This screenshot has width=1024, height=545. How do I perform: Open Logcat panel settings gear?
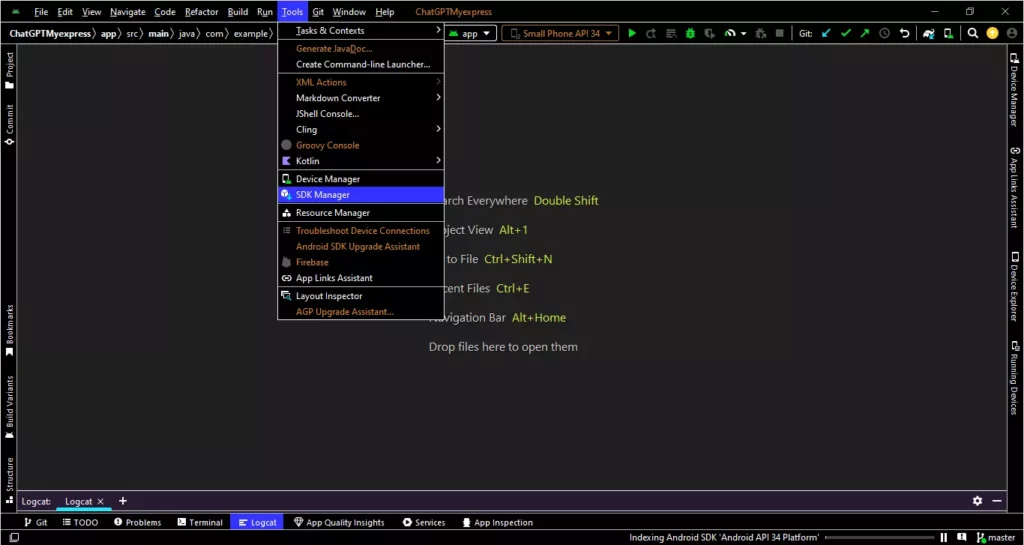(977, 501)
